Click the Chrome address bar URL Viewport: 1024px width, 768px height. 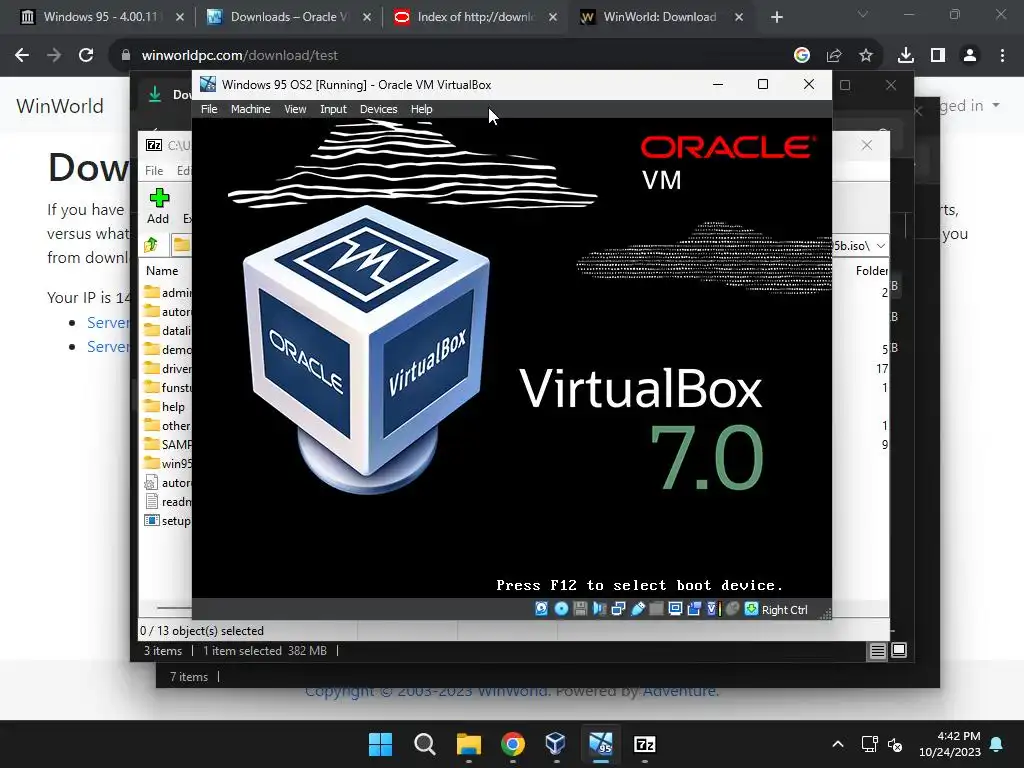(x=240, y=56)
